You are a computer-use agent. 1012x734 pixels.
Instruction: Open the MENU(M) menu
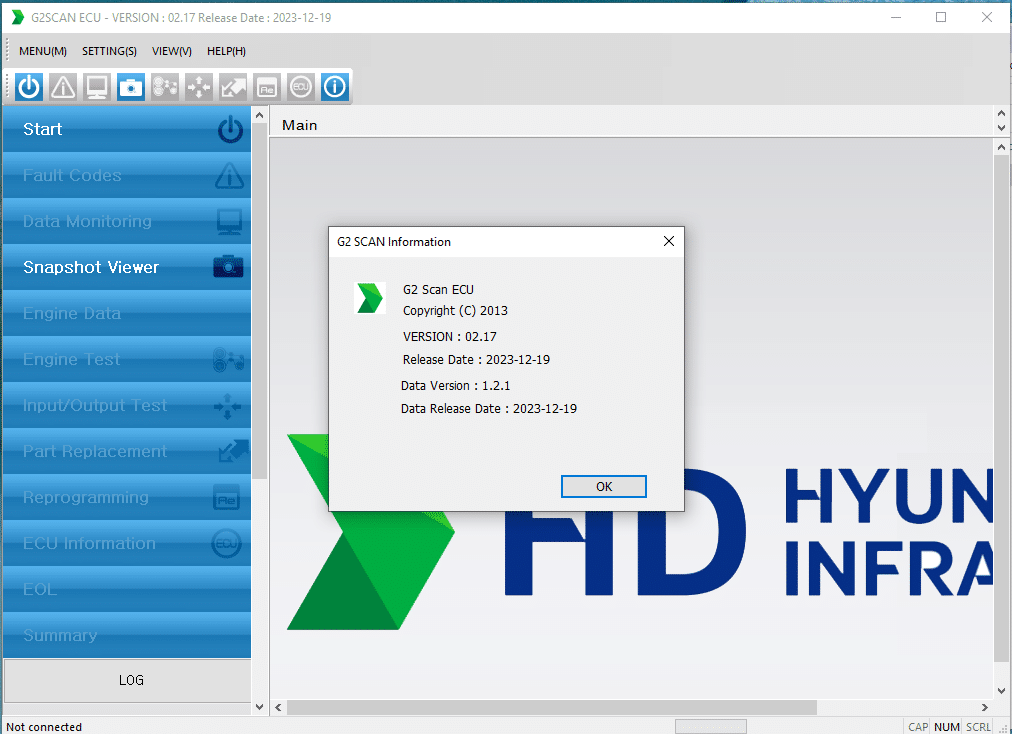pos(42,51)
